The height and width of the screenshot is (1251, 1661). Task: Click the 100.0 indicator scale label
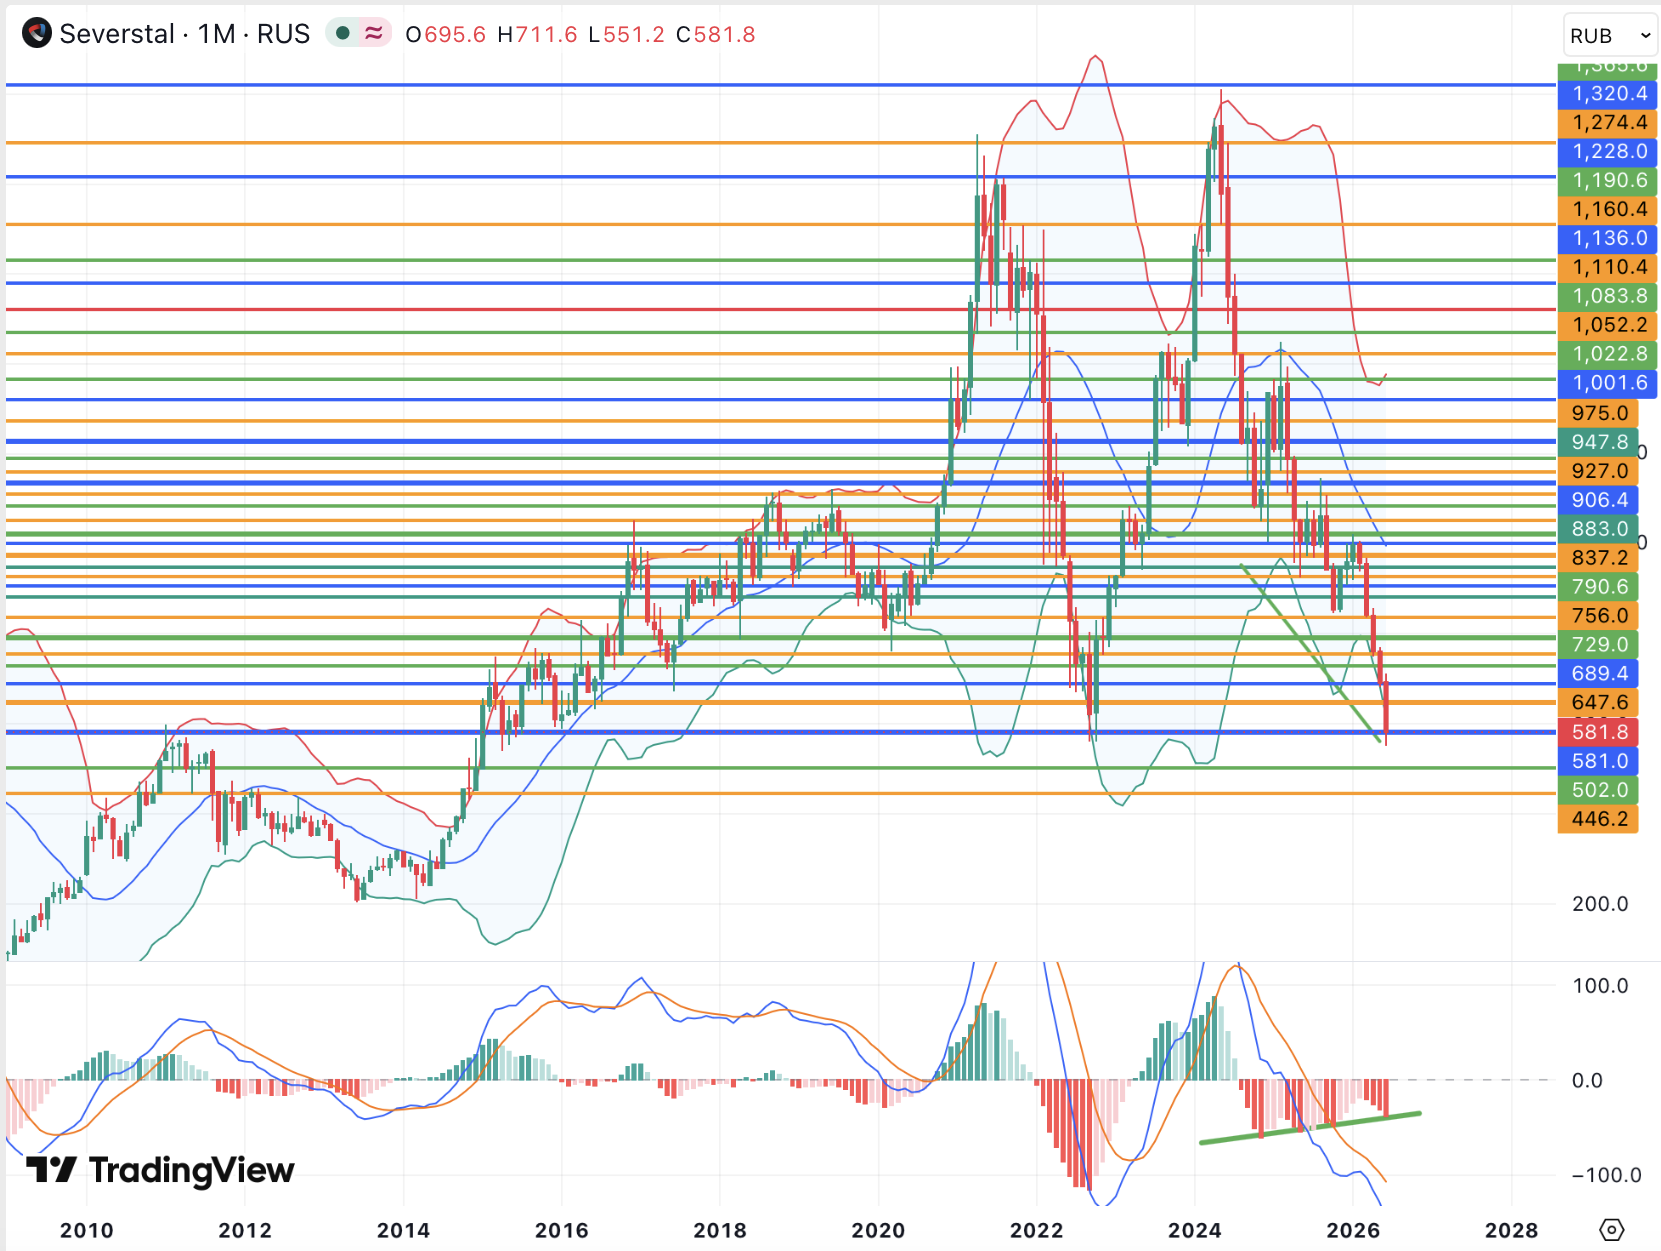click(1600, 986)
